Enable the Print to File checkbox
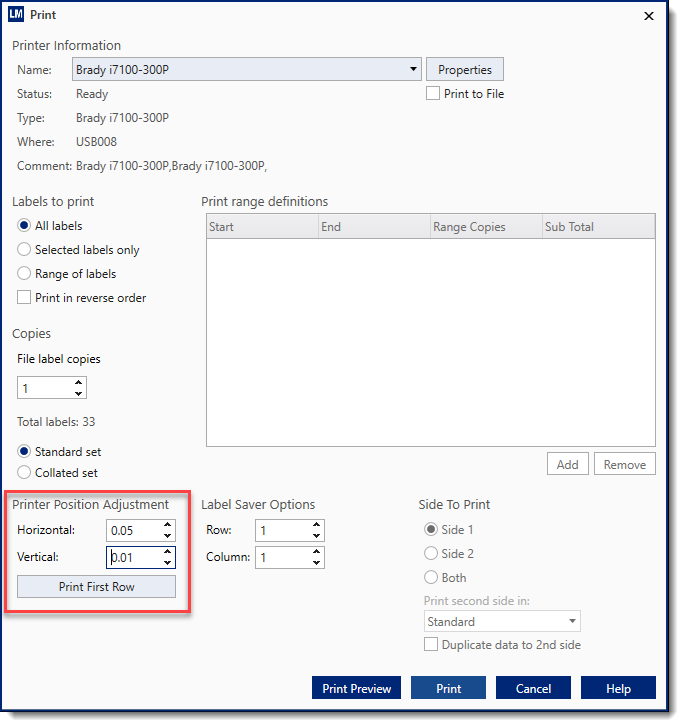The image size is (684, 727). coord(433,94)
